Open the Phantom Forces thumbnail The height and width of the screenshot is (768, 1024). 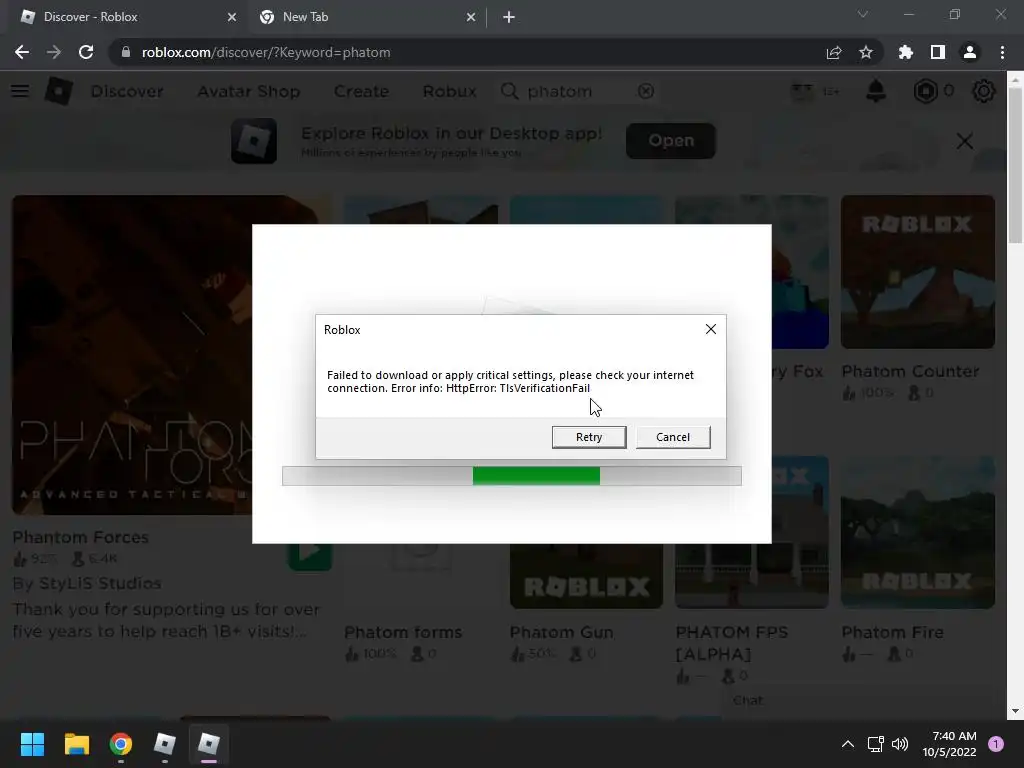click(132, 355)
